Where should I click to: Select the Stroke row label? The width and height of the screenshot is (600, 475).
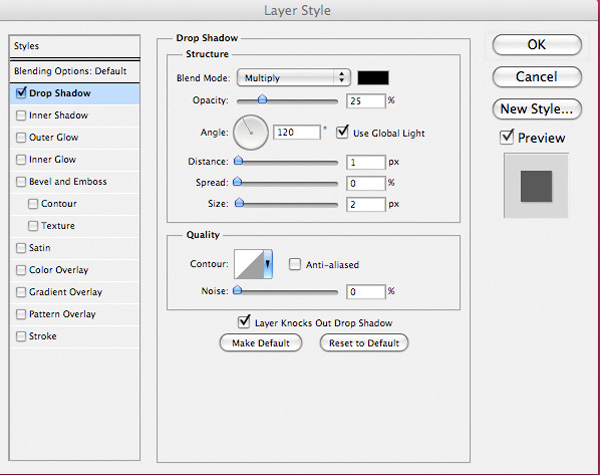point(42,336)
